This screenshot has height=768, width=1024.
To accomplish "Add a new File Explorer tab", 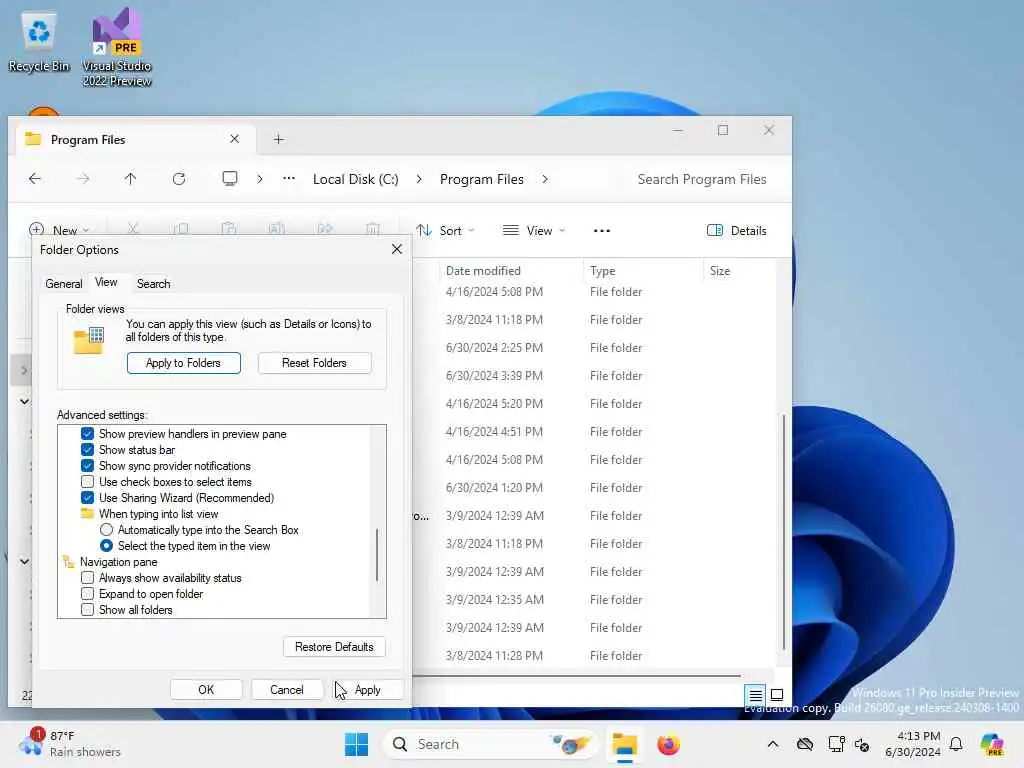I will 279,139.
